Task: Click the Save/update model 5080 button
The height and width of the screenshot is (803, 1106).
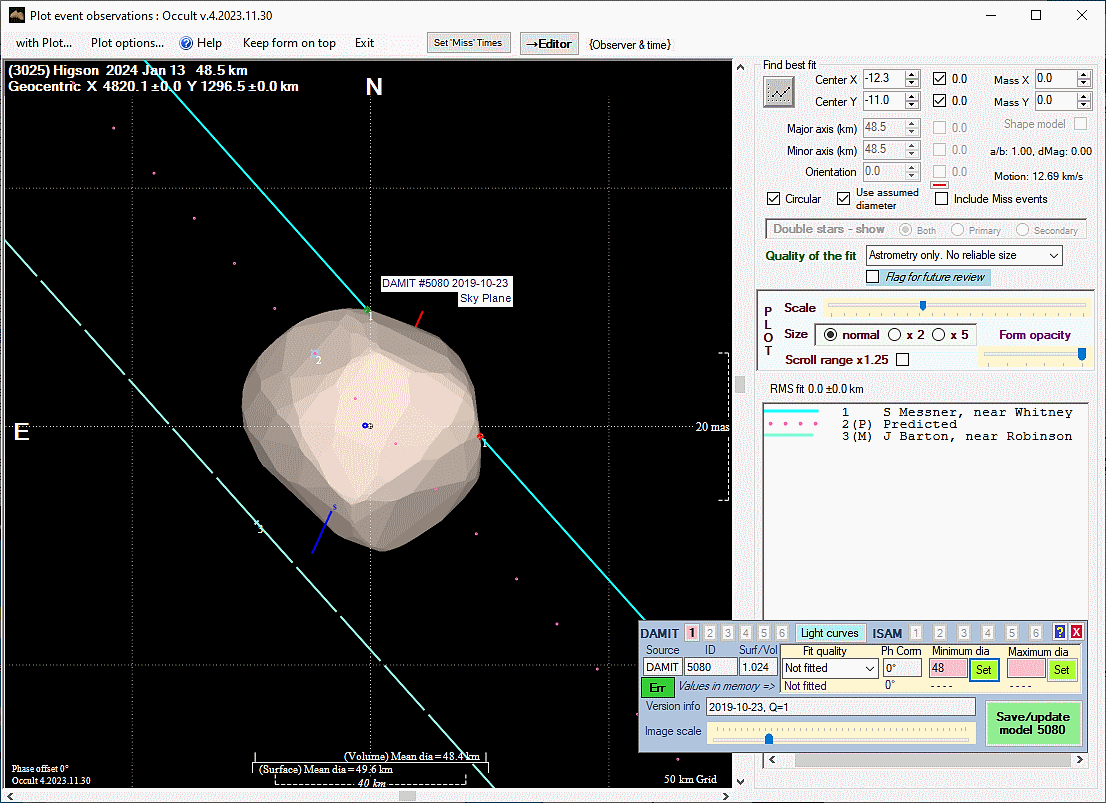Action: point(1034,723)
